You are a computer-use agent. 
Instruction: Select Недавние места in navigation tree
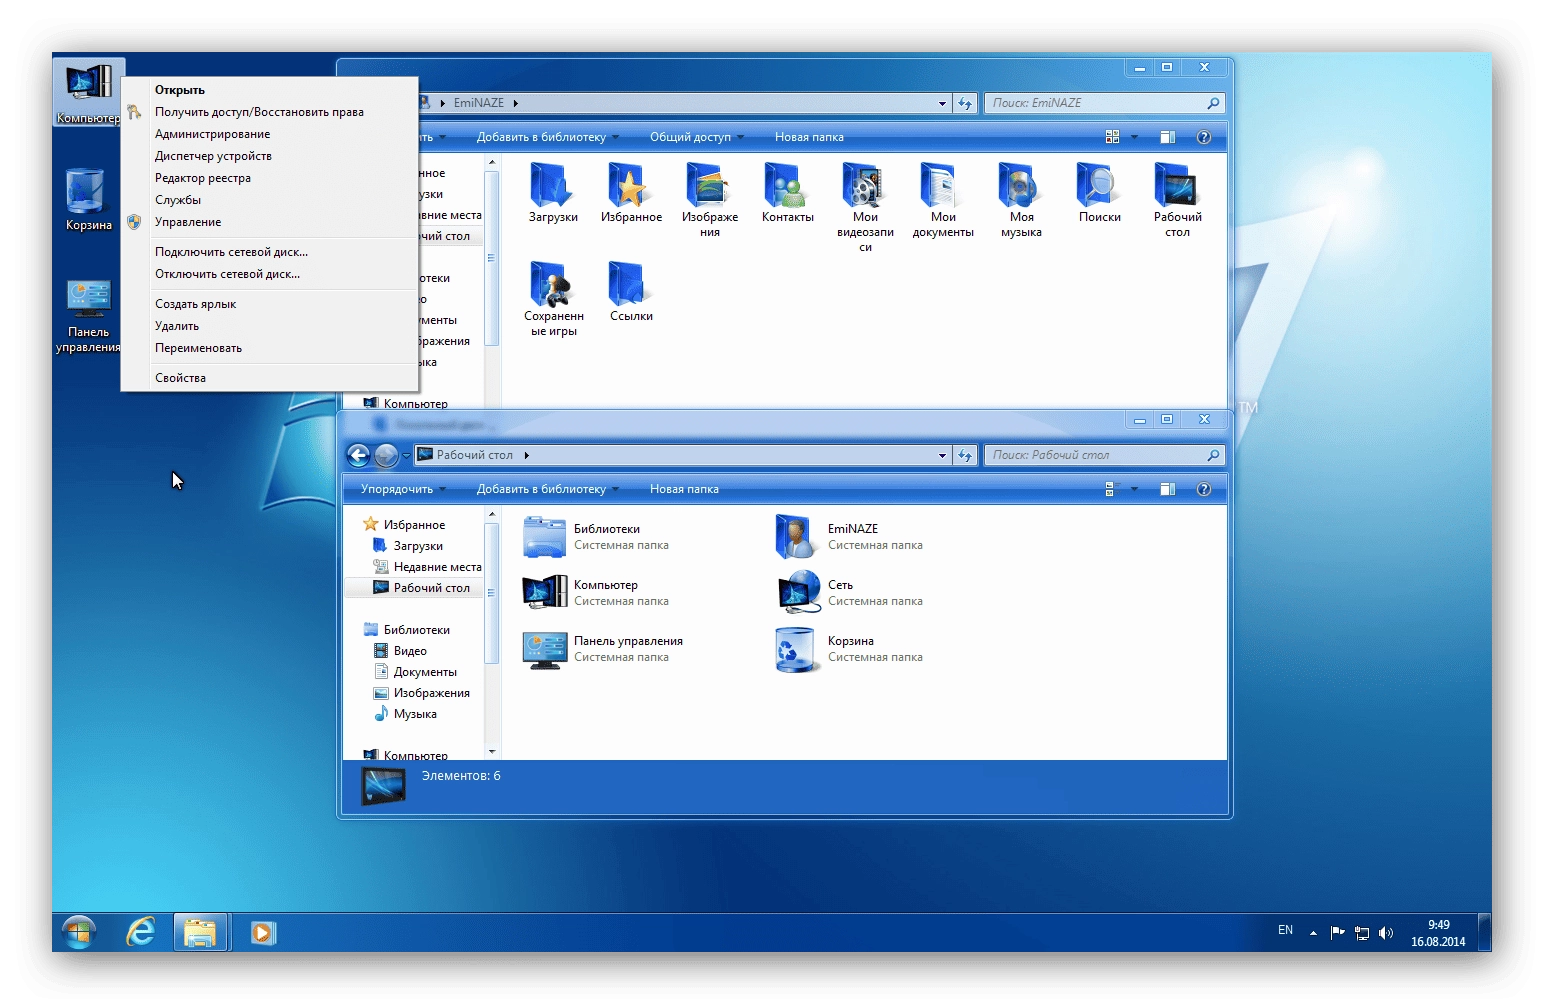tap(427, 567)
